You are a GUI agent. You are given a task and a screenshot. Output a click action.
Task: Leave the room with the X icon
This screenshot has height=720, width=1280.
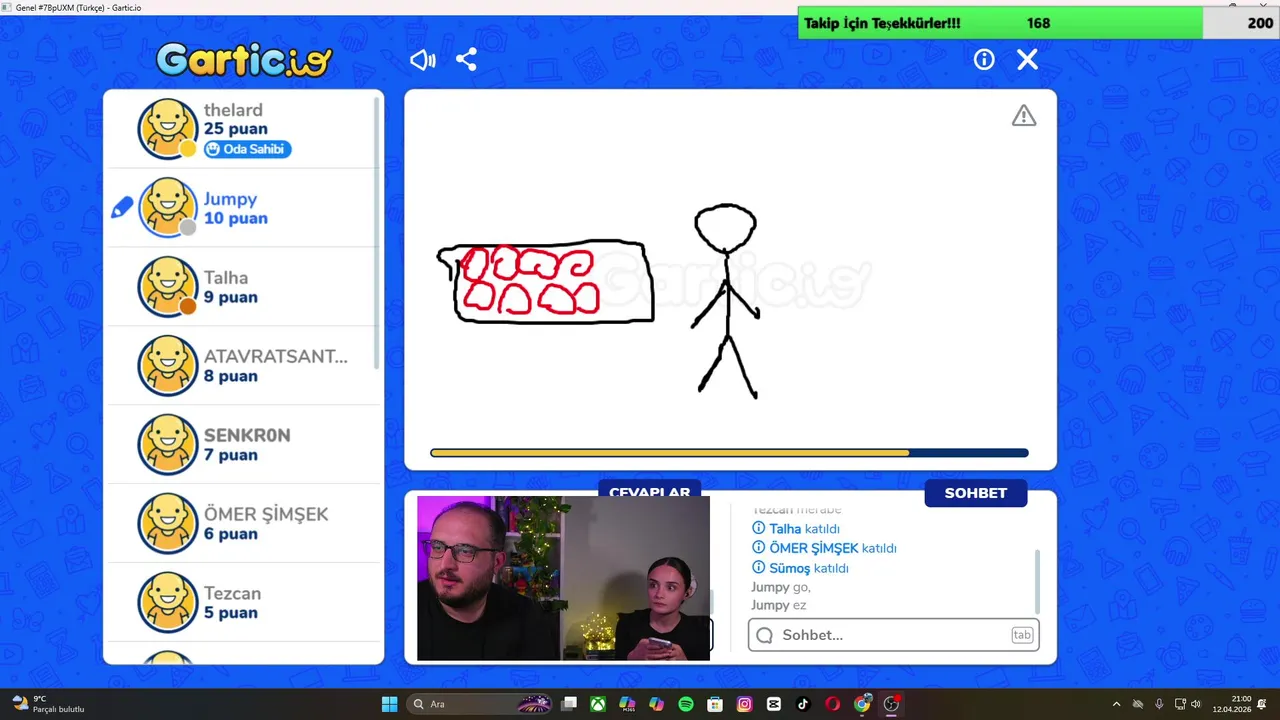pos(1027,60)
